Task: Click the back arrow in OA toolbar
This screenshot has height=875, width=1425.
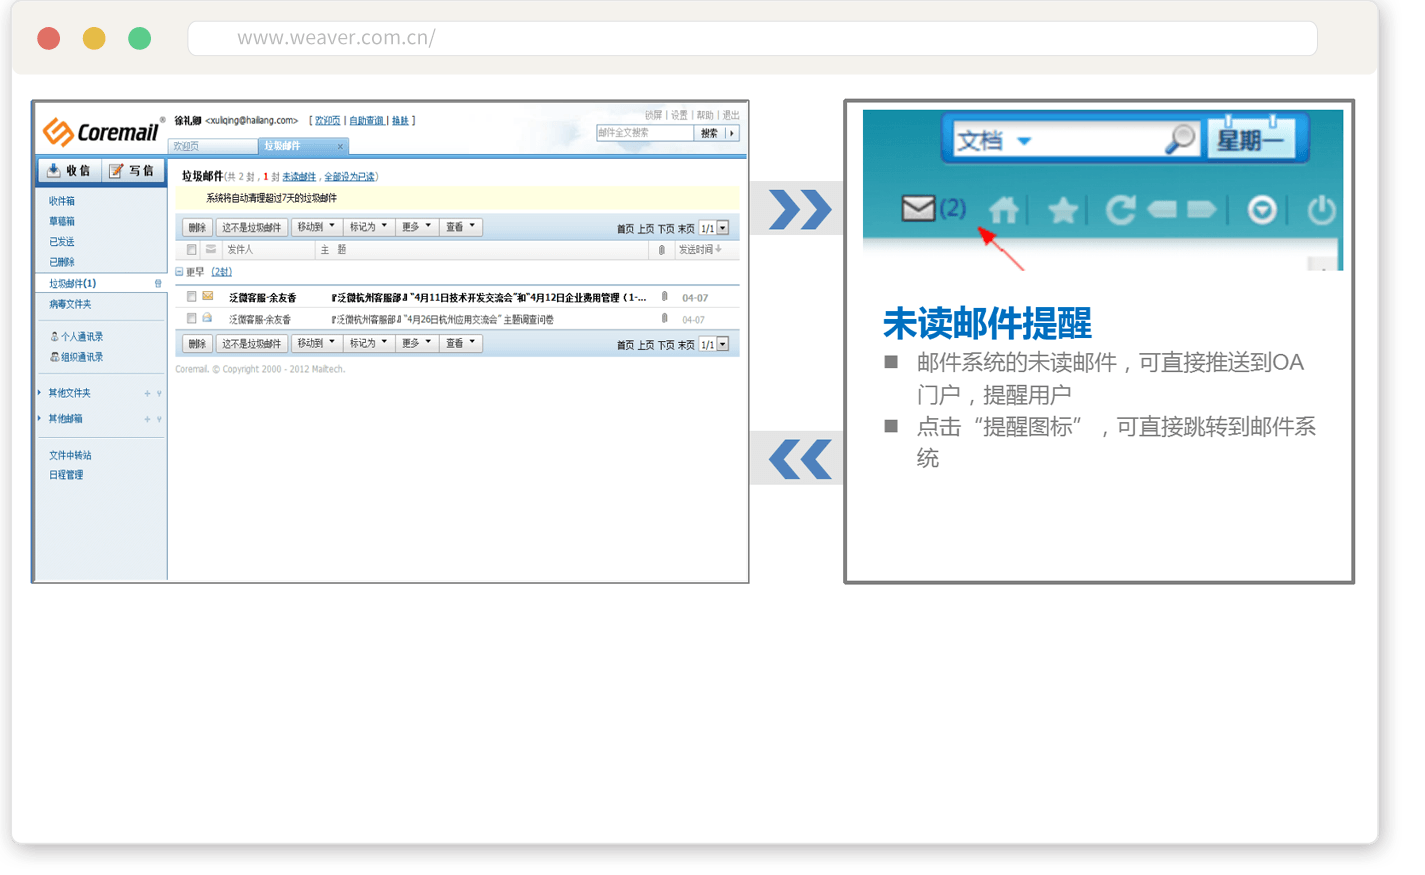Action: [1162, 210]
